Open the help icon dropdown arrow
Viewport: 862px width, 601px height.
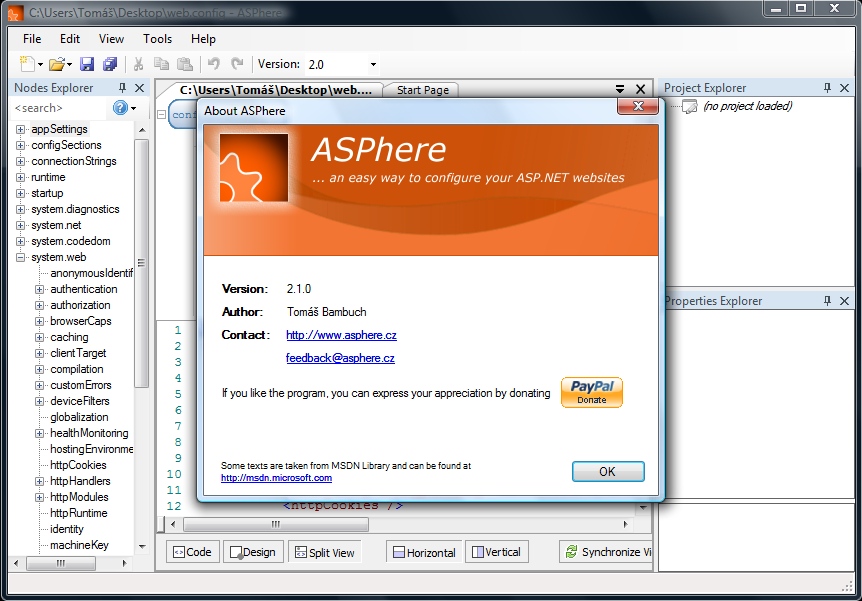tap(133, 108)
